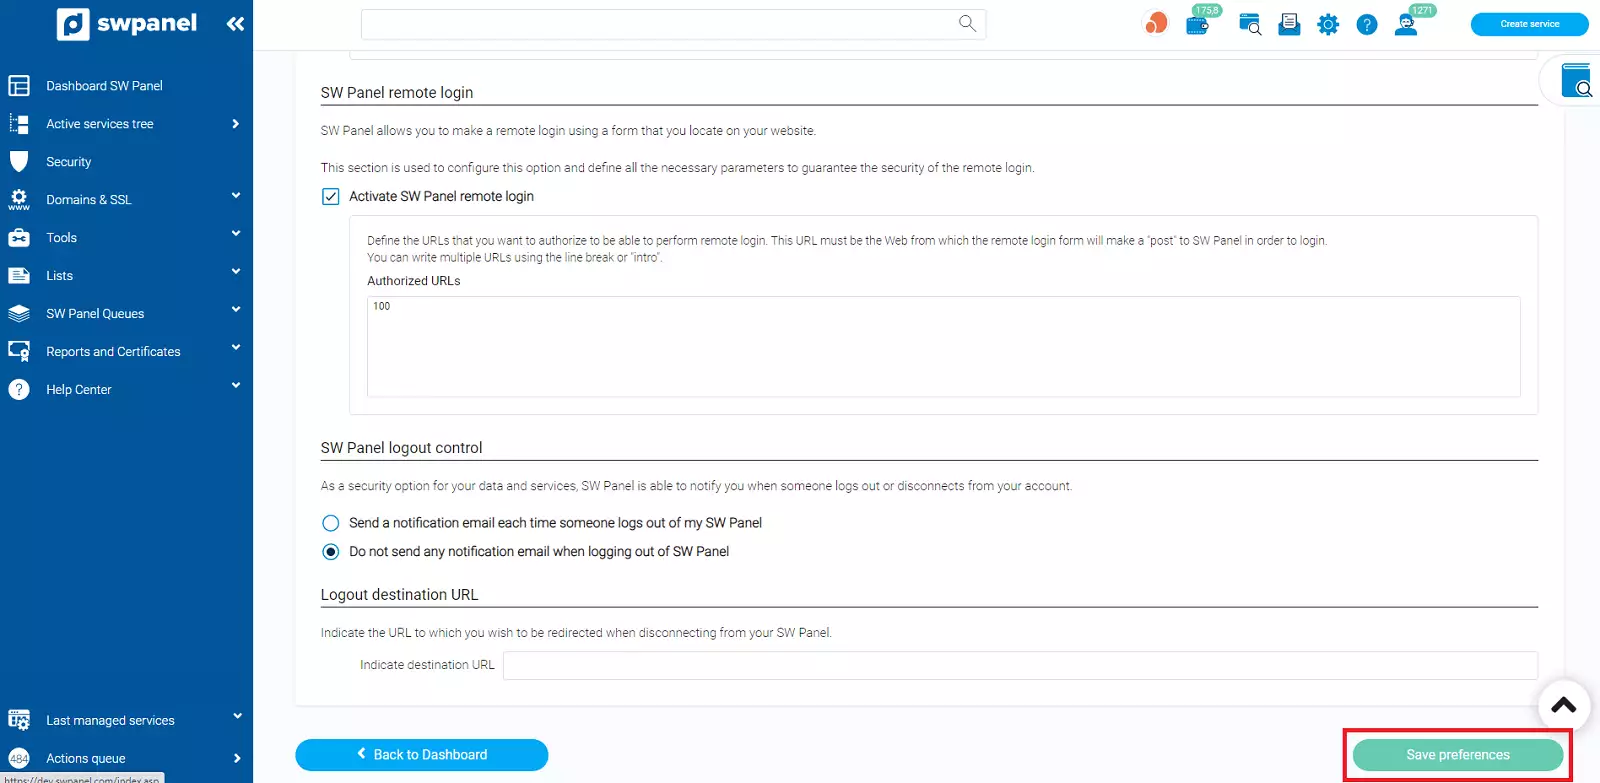Click the browser window search icon
This screenshot has width=1600, height=783.
click(x=1250, y=25)
